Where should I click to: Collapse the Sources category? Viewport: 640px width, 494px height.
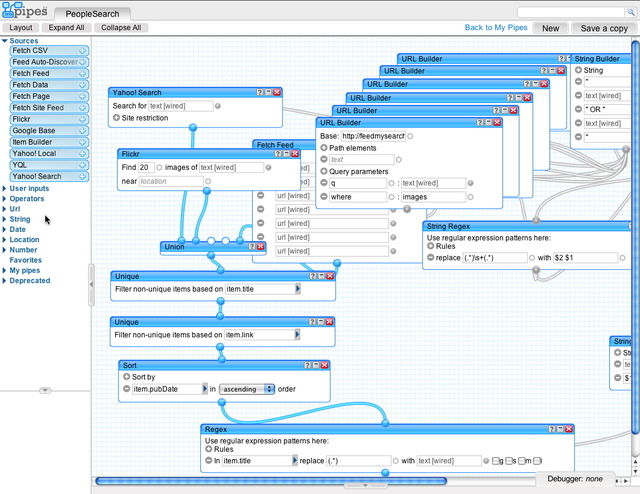tap(4, 41)
